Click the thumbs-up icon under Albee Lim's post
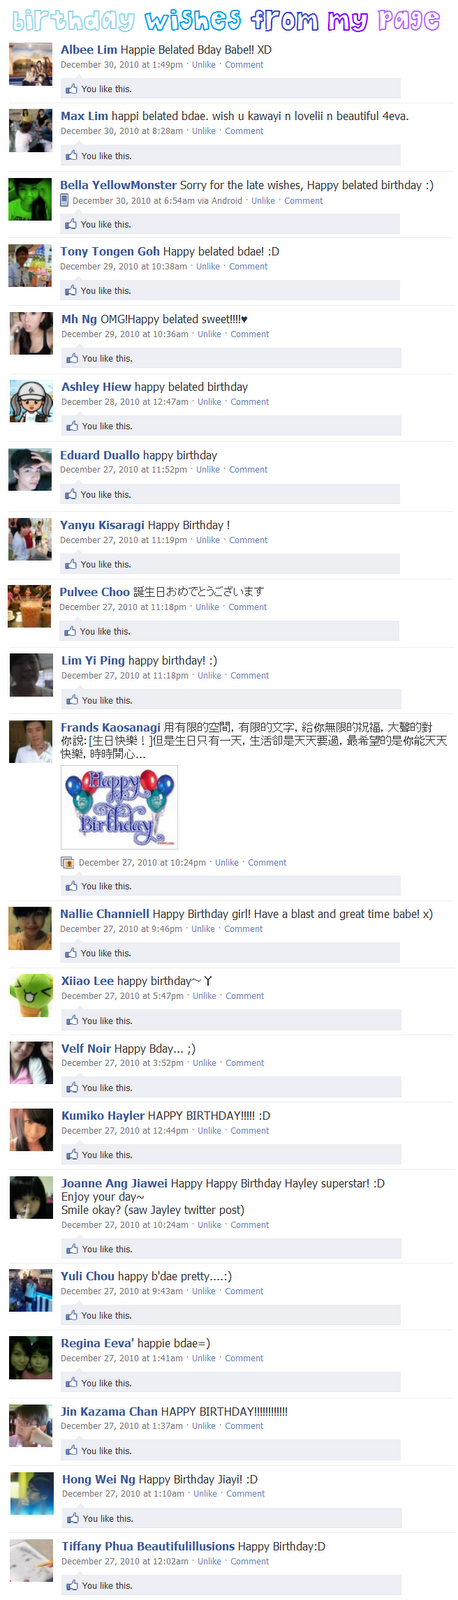This screenshot has width=458, height=1600. point(71,89)
